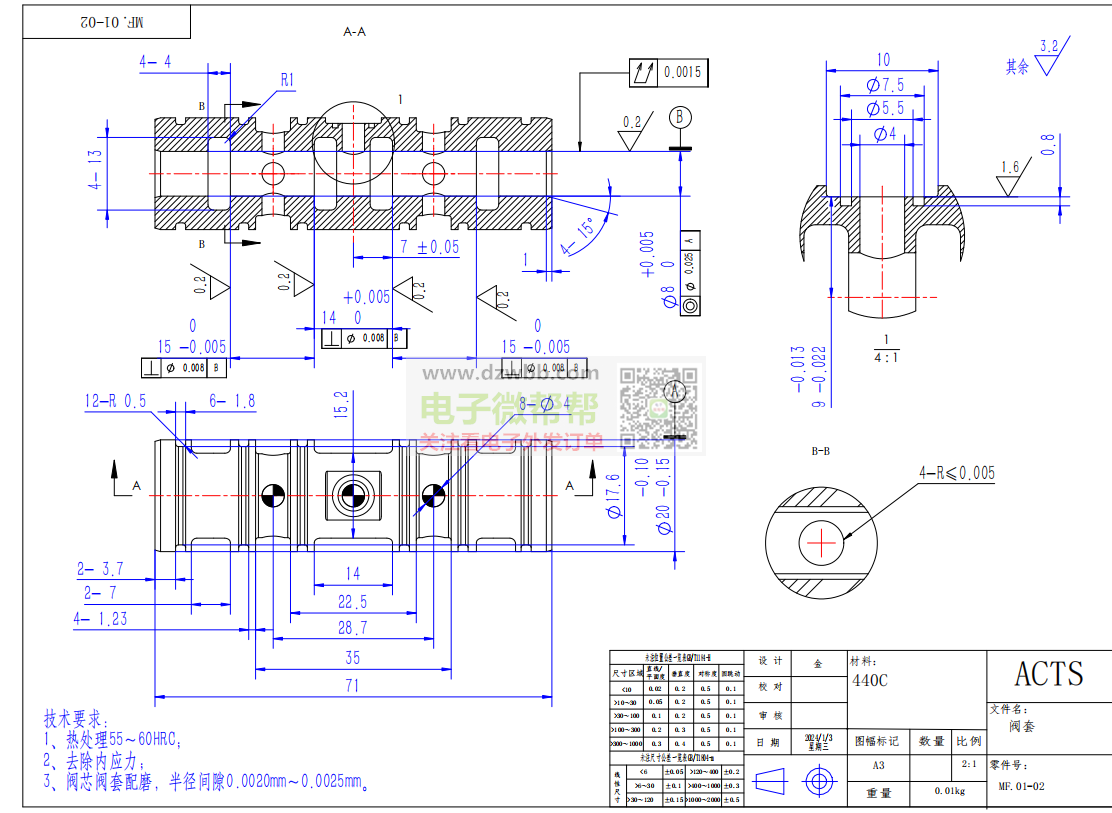Select the B-B section red crosshair
Image resolution: width=1112 pixels, height=813 pixels.
(821, 542)
